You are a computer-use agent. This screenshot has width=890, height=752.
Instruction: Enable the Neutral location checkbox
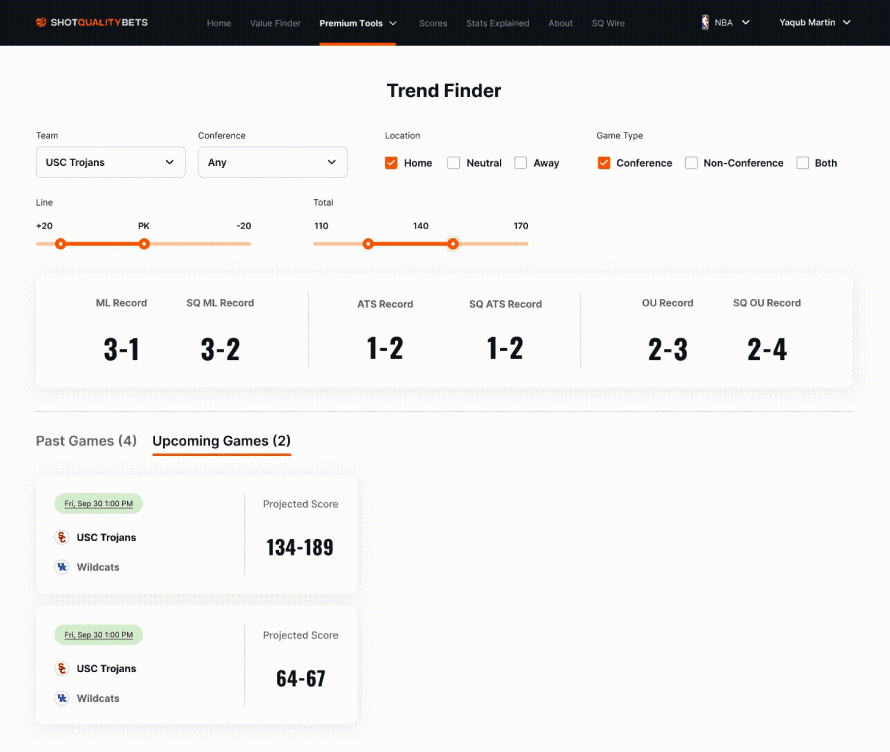click(454, 163)
